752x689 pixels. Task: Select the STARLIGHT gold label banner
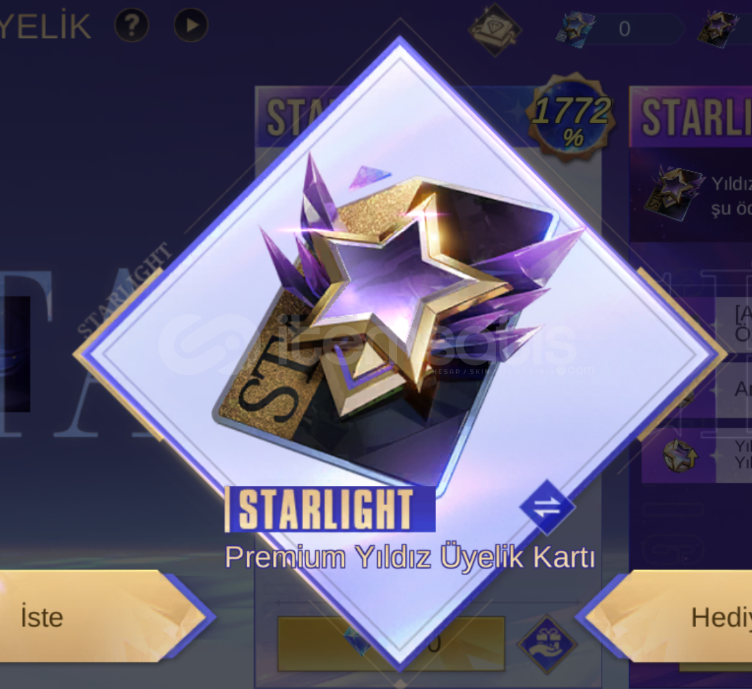pyautogui.click(x=330, y=509)
